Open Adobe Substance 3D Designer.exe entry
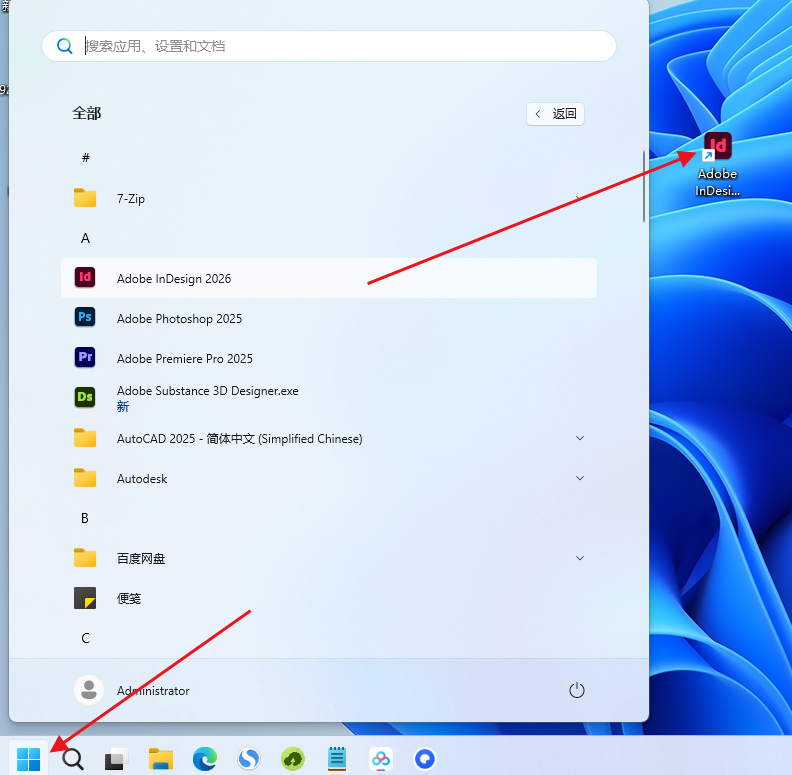 [x=329, y=398]
